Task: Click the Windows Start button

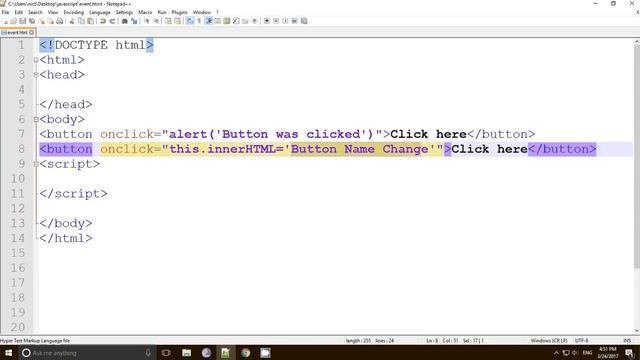Action: pos(8,353)
